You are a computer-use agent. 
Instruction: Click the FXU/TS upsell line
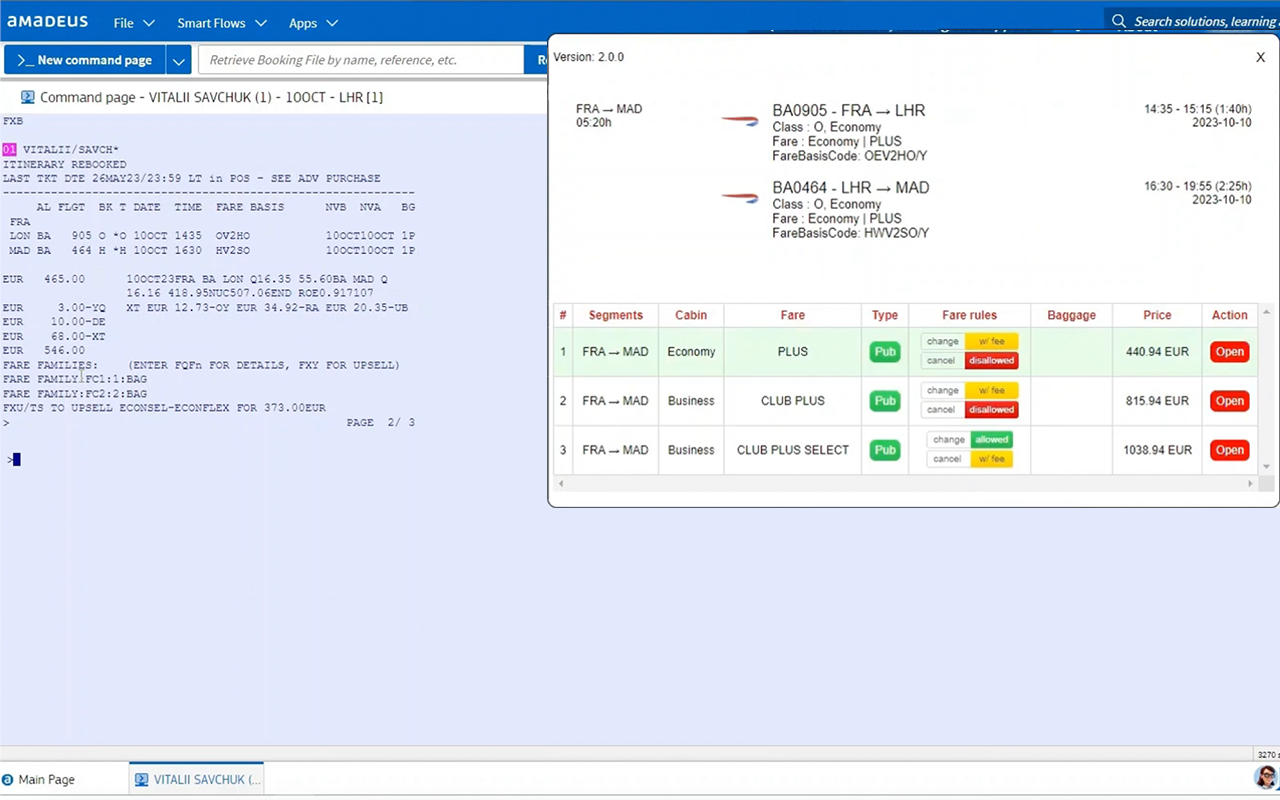click(x=165, y=408)
